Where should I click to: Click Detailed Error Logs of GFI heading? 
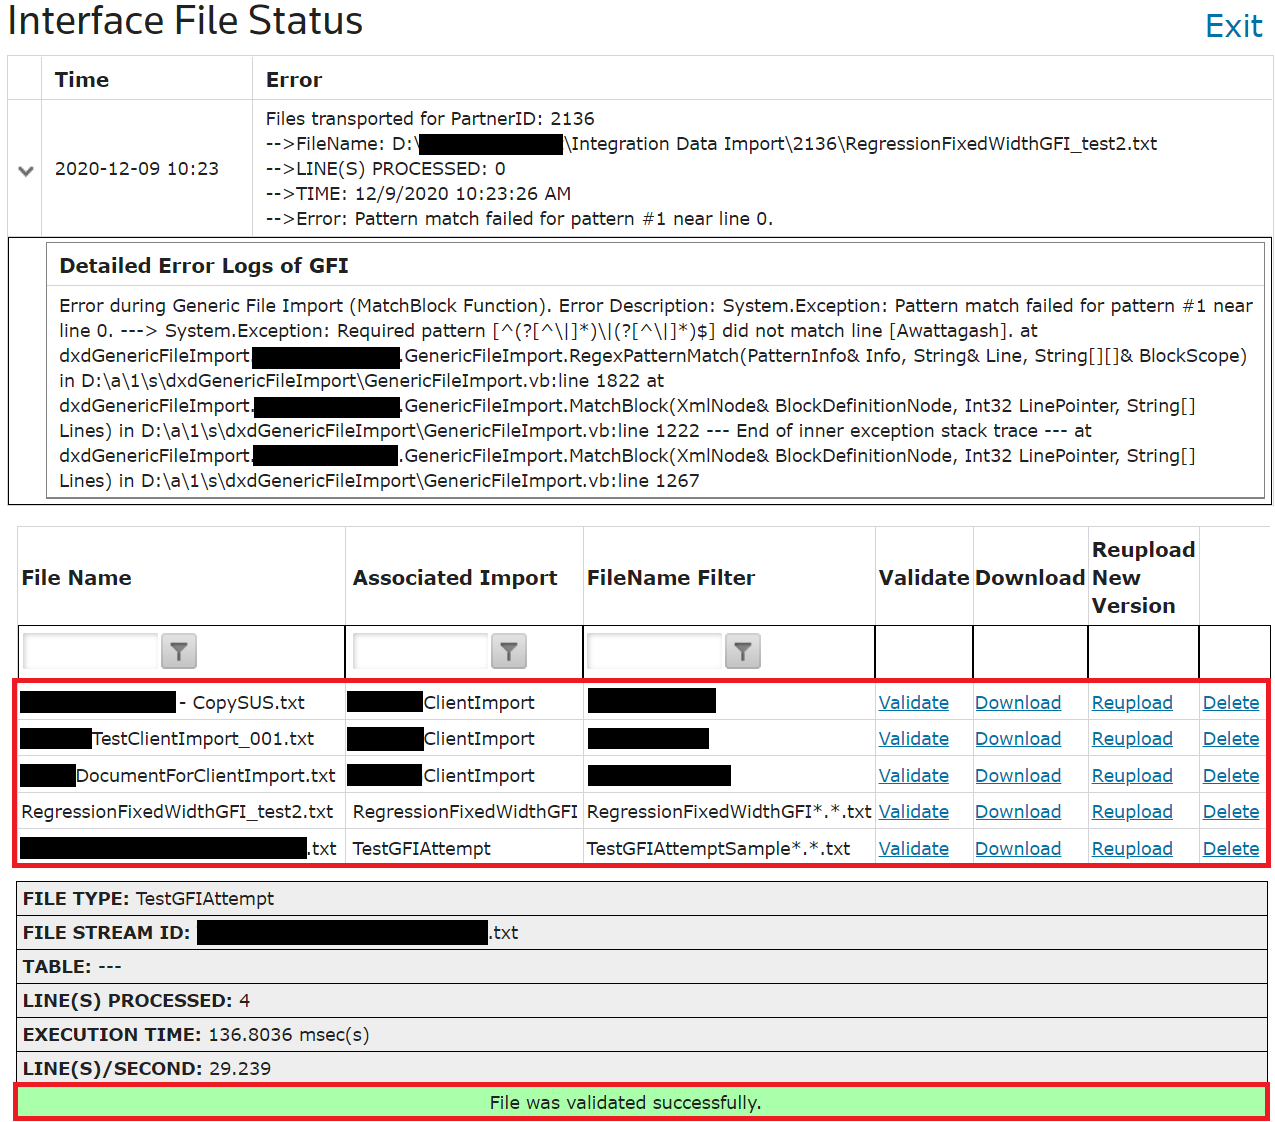coord(204,266)
